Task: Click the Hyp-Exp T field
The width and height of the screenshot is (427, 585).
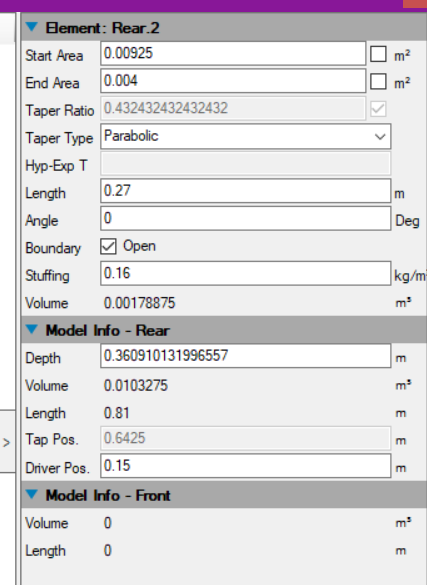Action: point(245,163)
